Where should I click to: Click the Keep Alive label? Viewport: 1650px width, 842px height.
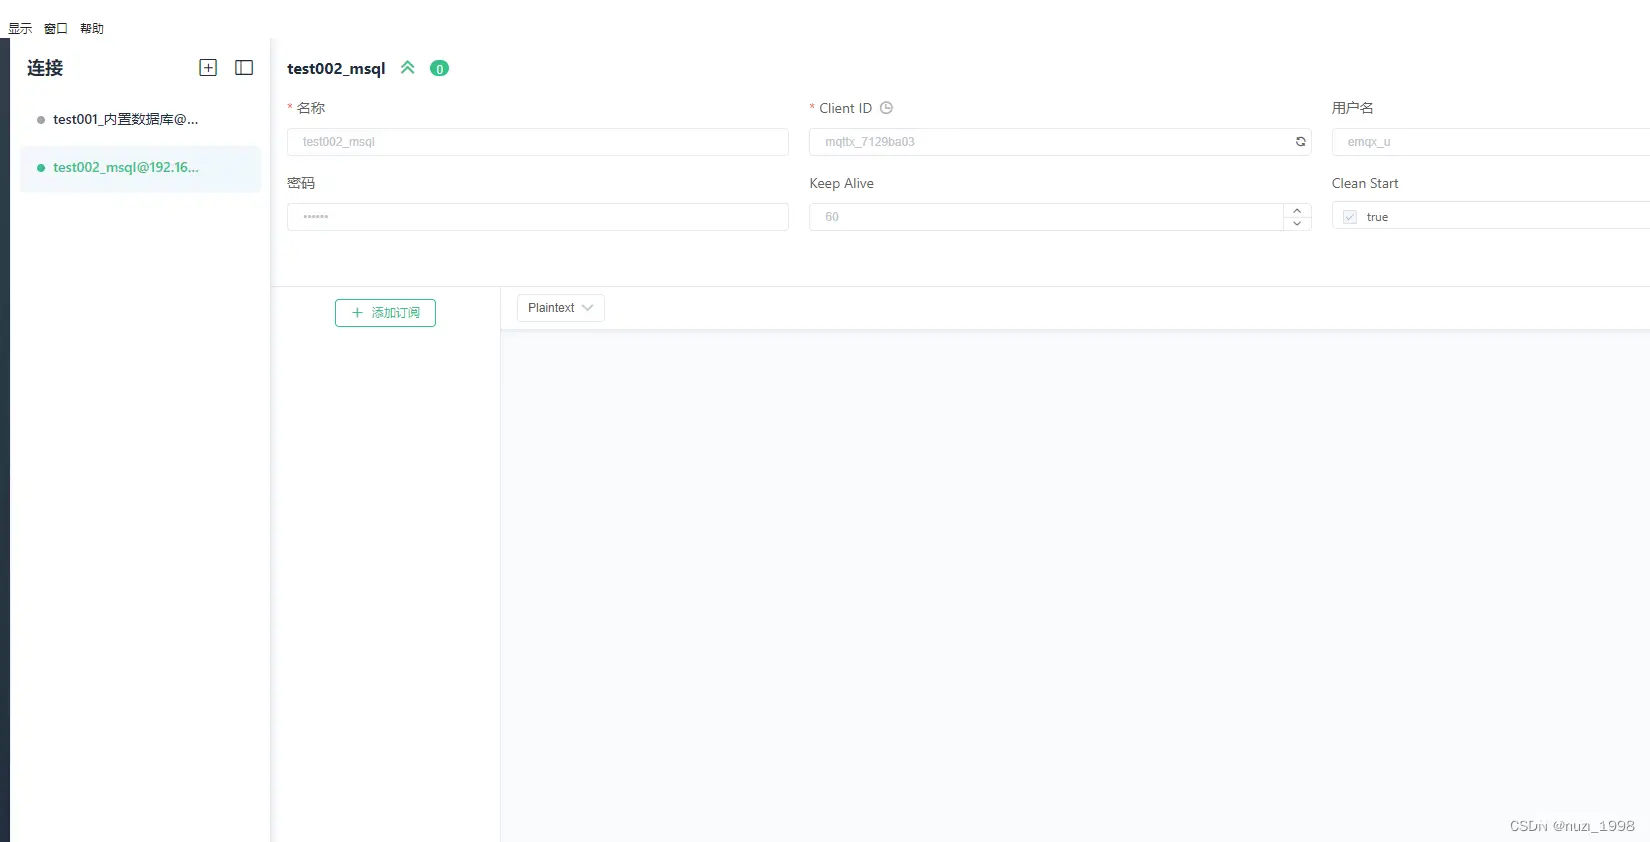tap(841, 183)
